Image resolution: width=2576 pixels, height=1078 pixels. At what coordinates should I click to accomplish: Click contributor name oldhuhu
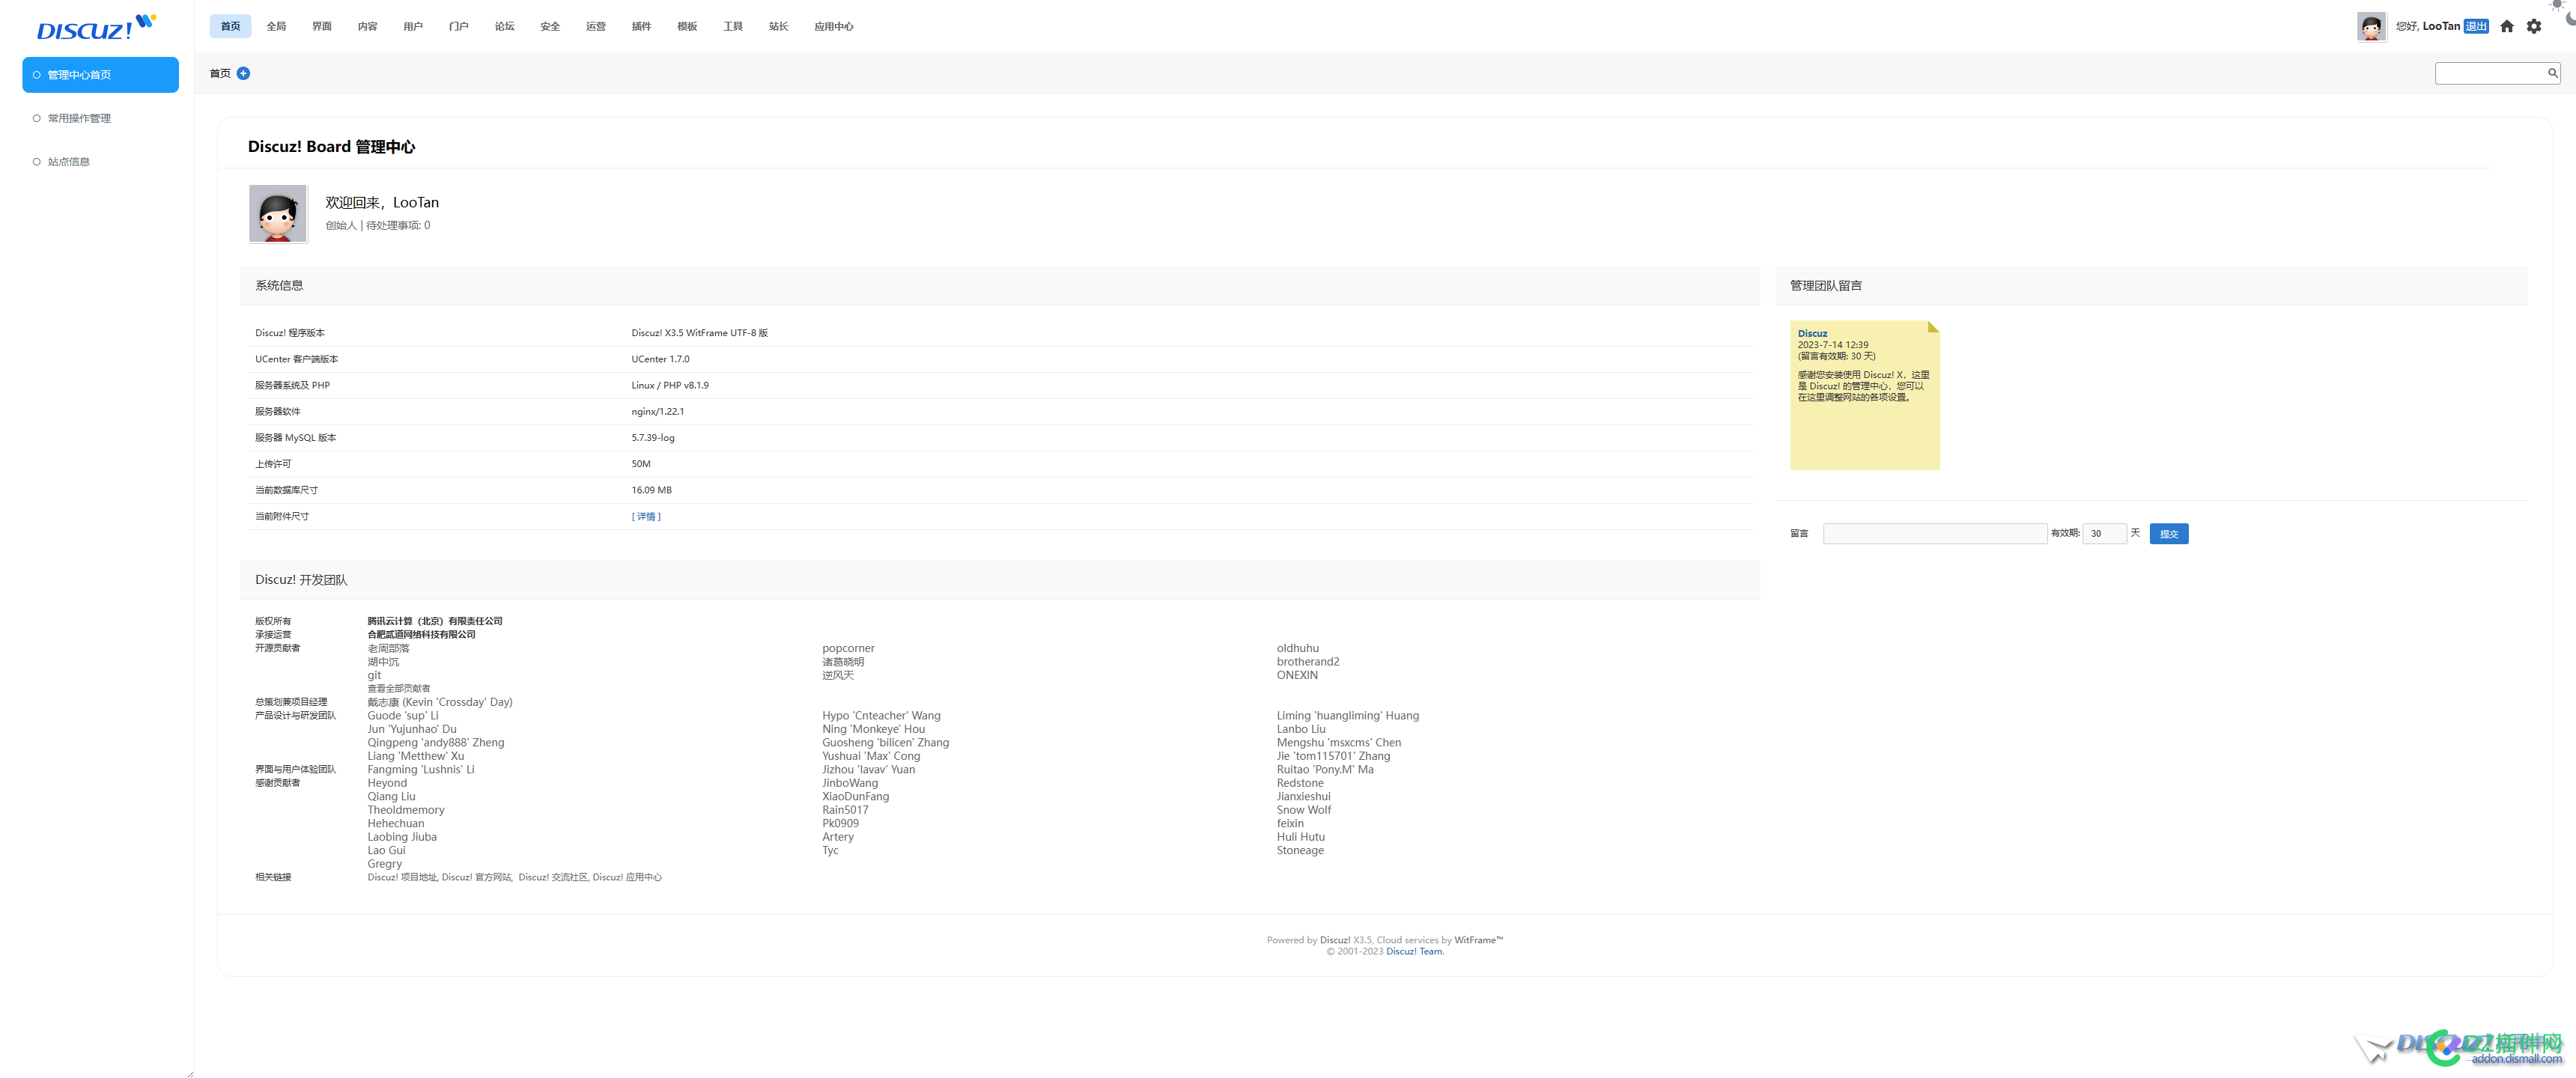[1297, 648]
